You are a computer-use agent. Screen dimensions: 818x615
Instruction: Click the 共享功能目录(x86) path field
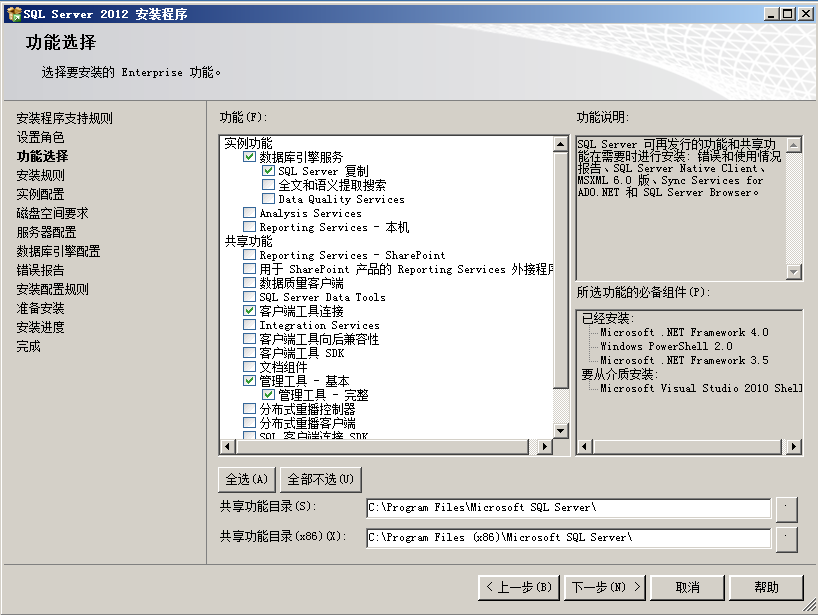click(x=569, y=538)
